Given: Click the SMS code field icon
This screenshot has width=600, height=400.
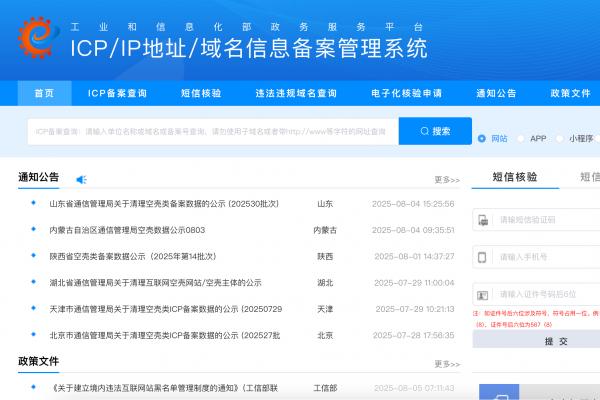Looking at the screenshot, I should 482,220.
